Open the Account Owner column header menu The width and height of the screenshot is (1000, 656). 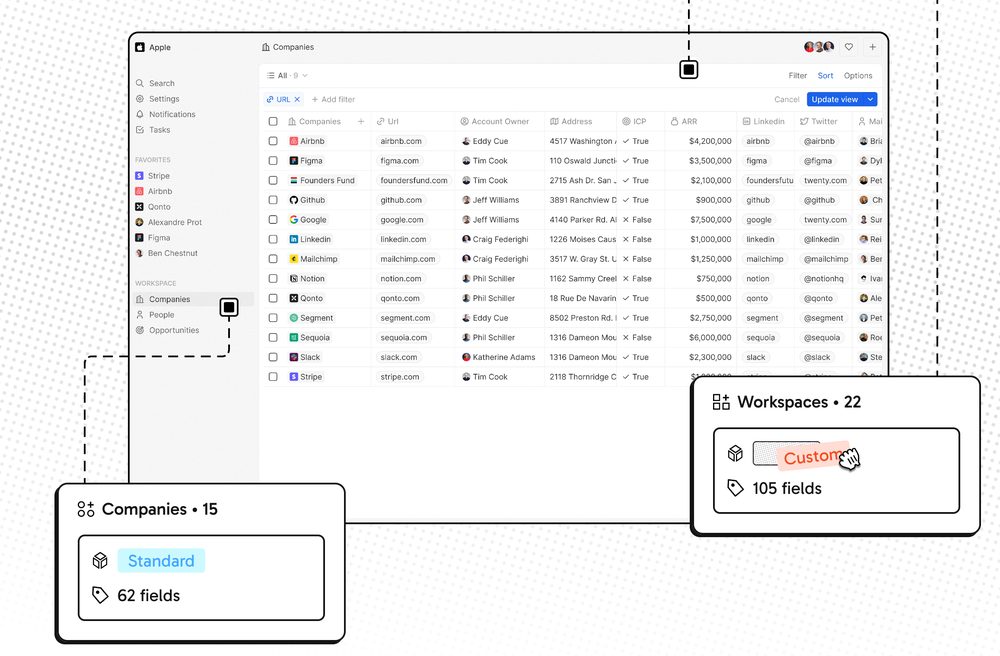click(x=495, y=121)
